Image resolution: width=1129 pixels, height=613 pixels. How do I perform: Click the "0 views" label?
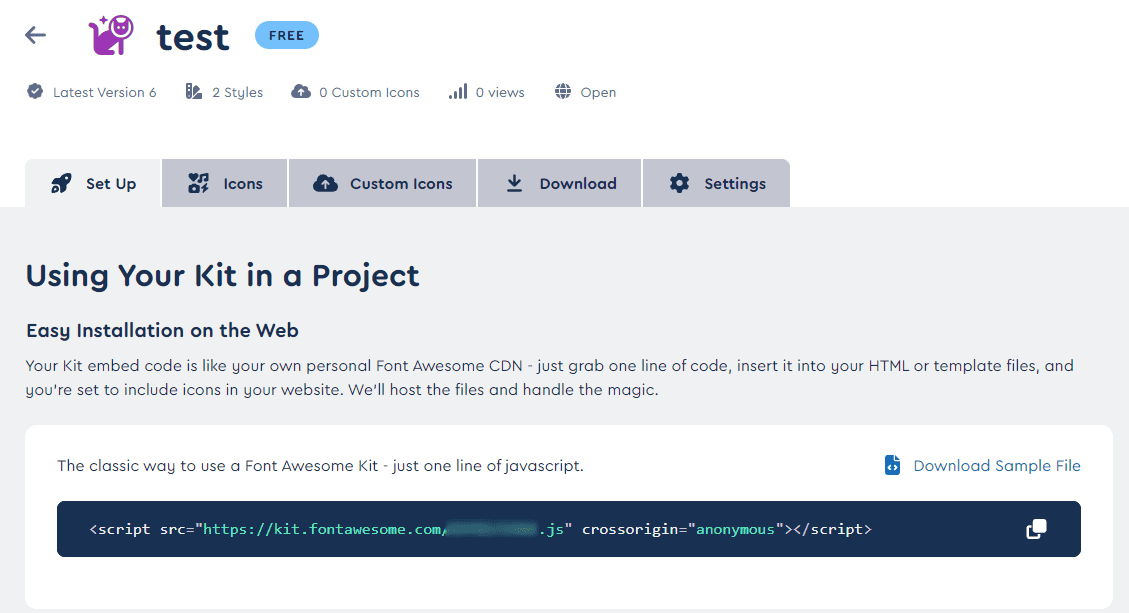[500, 92]
